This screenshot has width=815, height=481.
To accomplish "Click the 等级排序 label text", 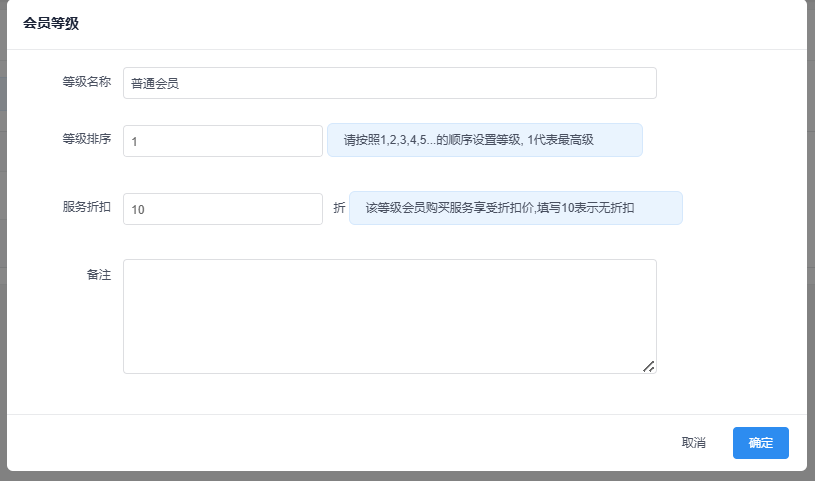I will pos(86,140).
